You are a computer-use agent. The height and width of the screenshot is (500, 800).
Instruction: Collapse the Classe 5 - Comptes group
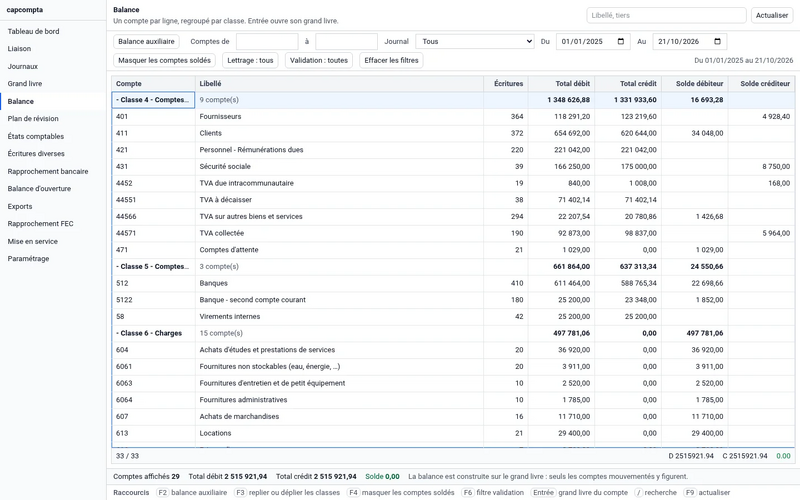(153, 266)
